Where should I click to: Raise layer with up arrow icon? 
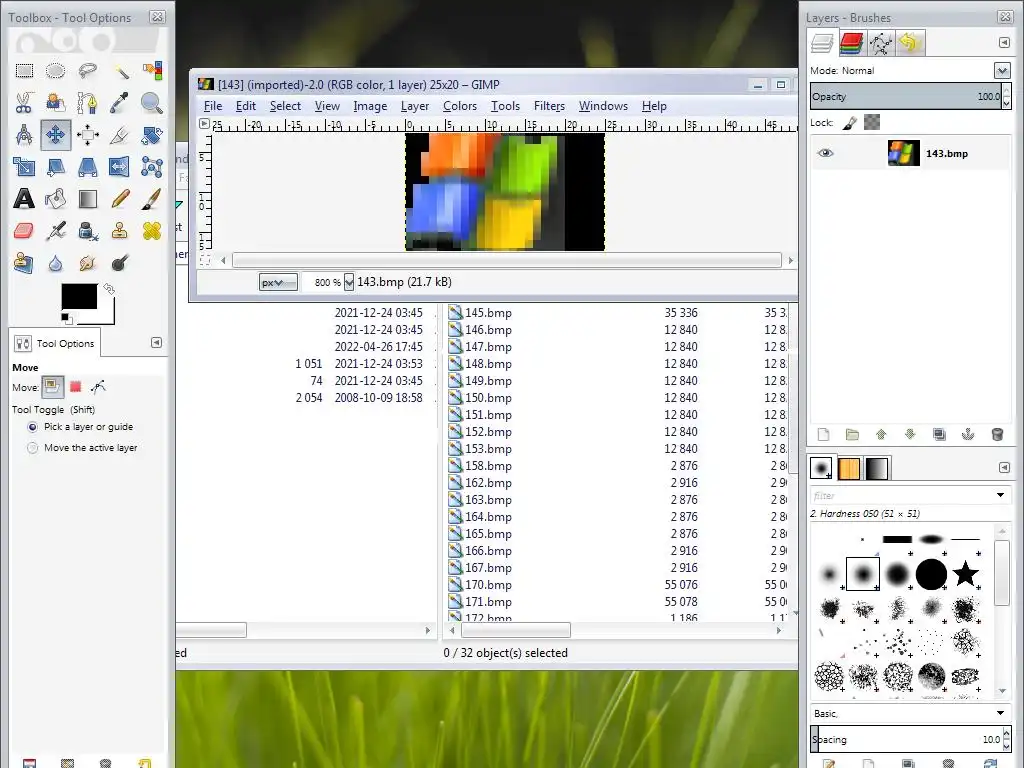click(881, 434)
